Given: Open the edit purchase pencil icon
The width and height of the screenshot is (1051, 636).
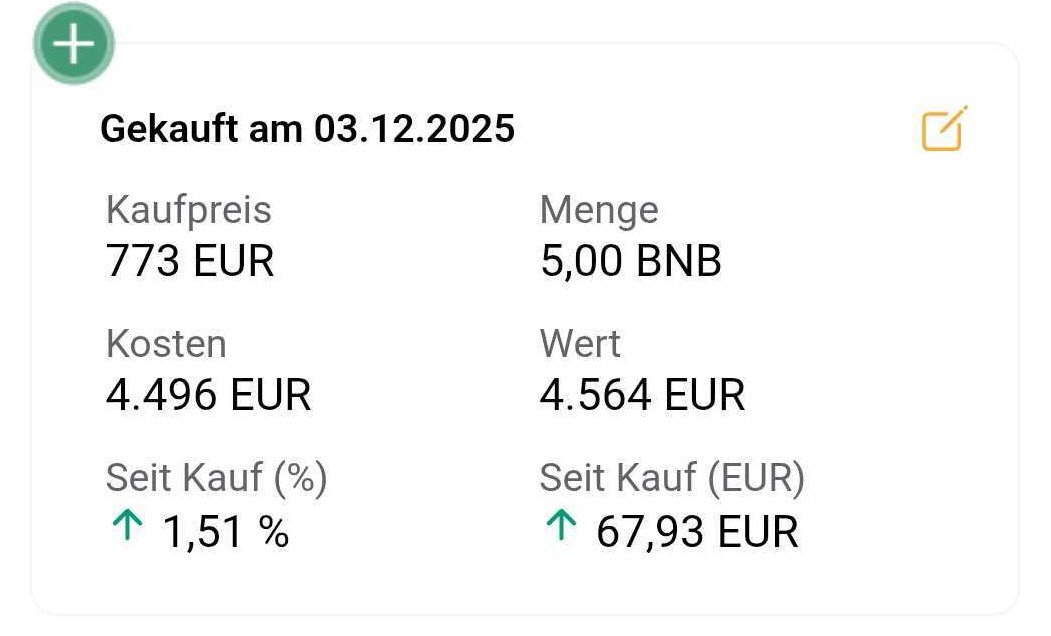Looking at the screenshot, I should click(944, 129).
